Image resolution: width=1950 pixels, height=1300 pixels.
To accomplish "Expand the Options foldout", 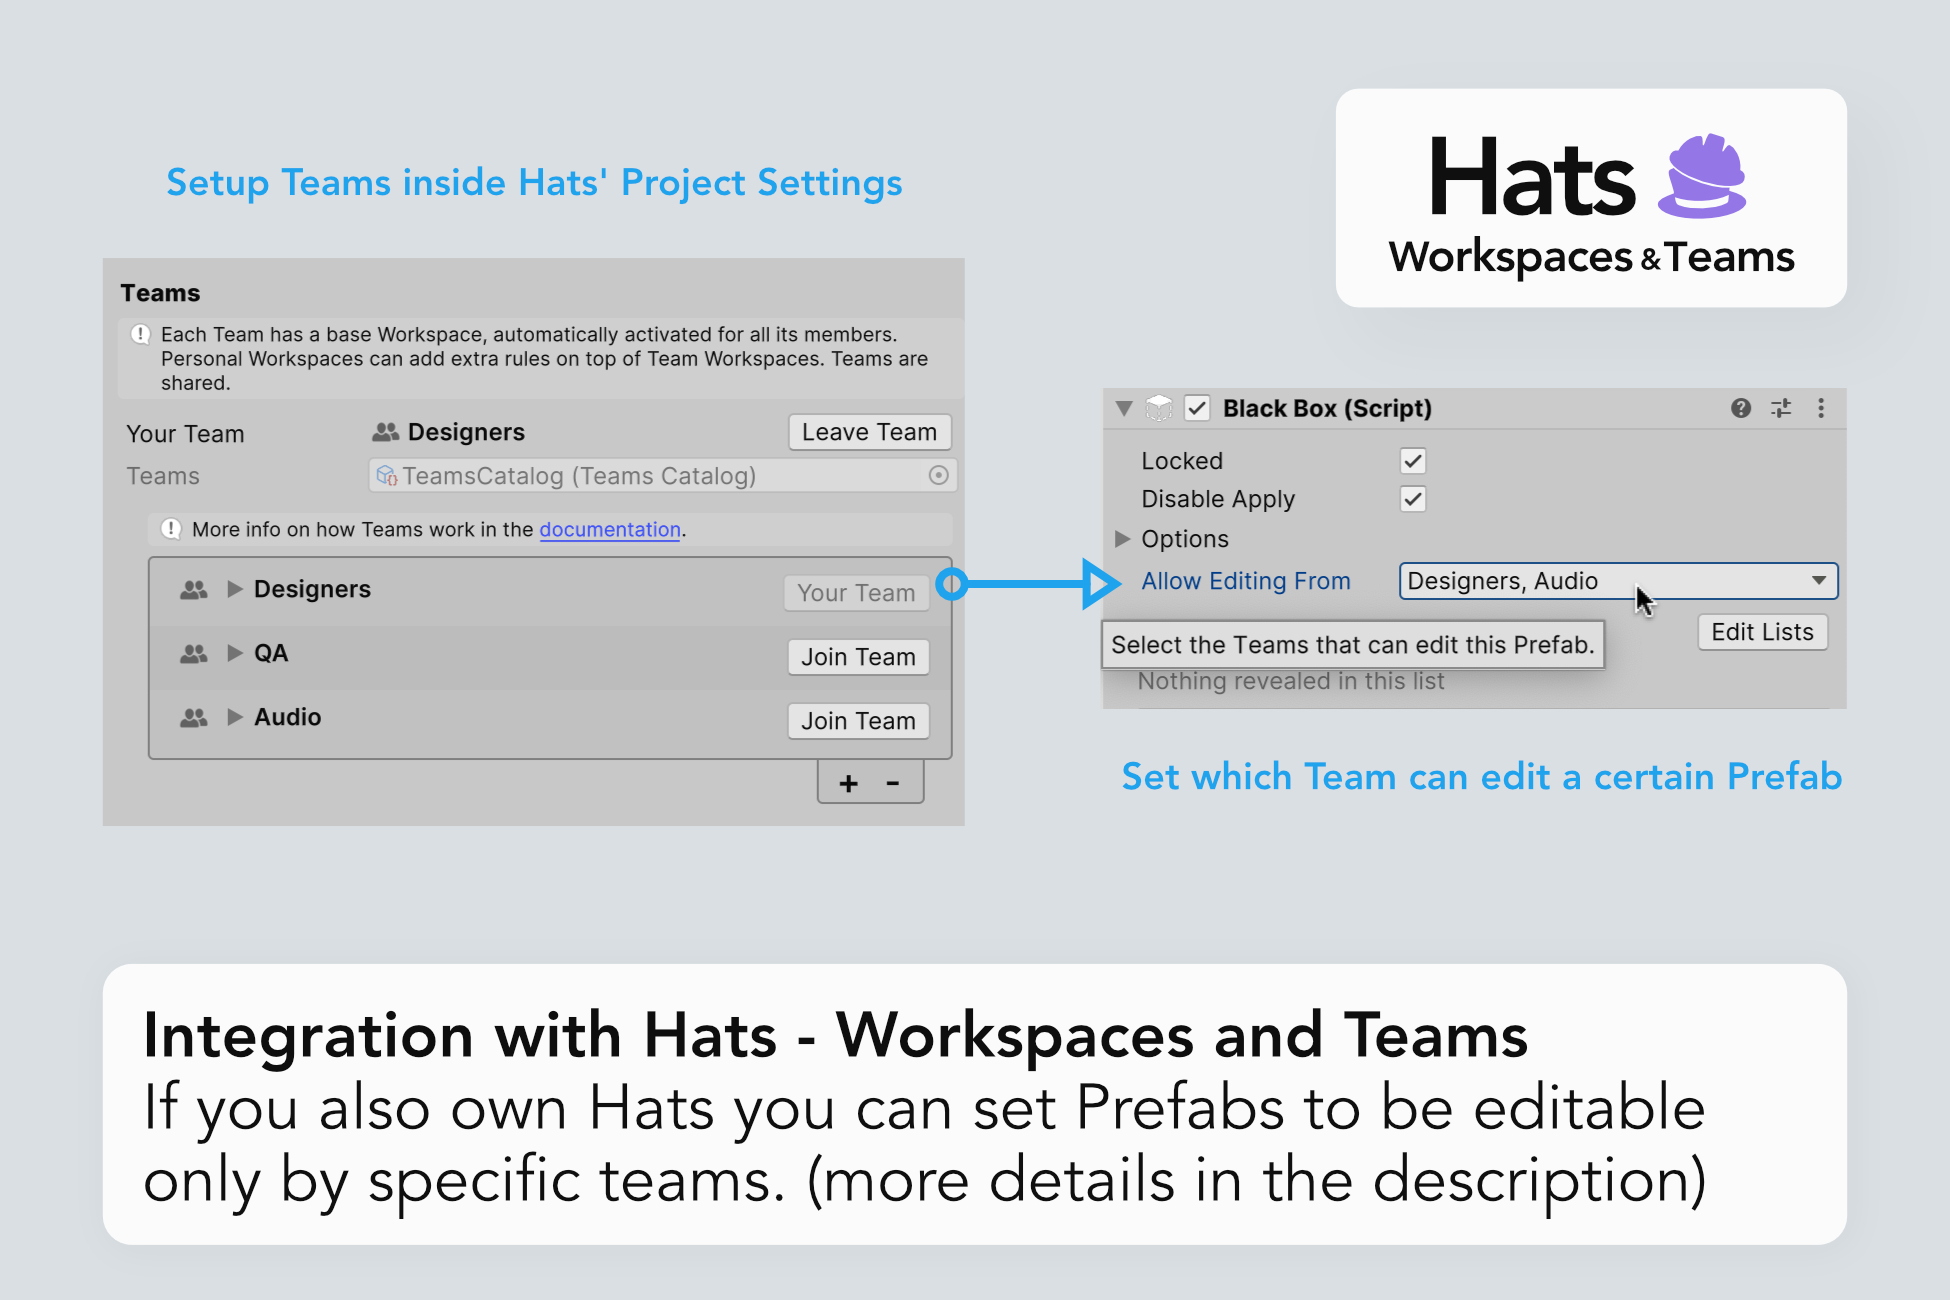I will click(1122, 539).
